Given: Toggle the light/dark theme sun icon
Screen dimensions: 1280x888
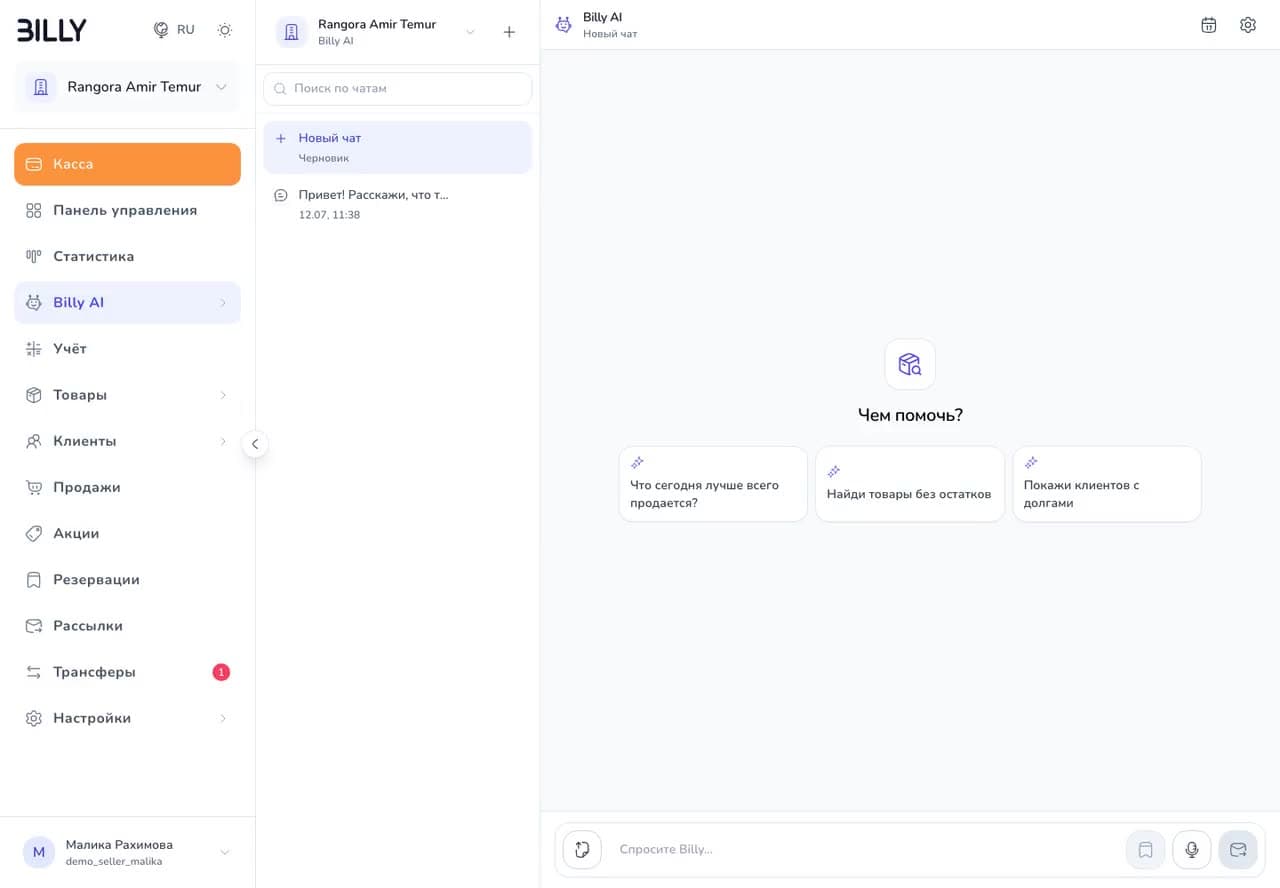Looking at the screenshot, I should (225, 30).
